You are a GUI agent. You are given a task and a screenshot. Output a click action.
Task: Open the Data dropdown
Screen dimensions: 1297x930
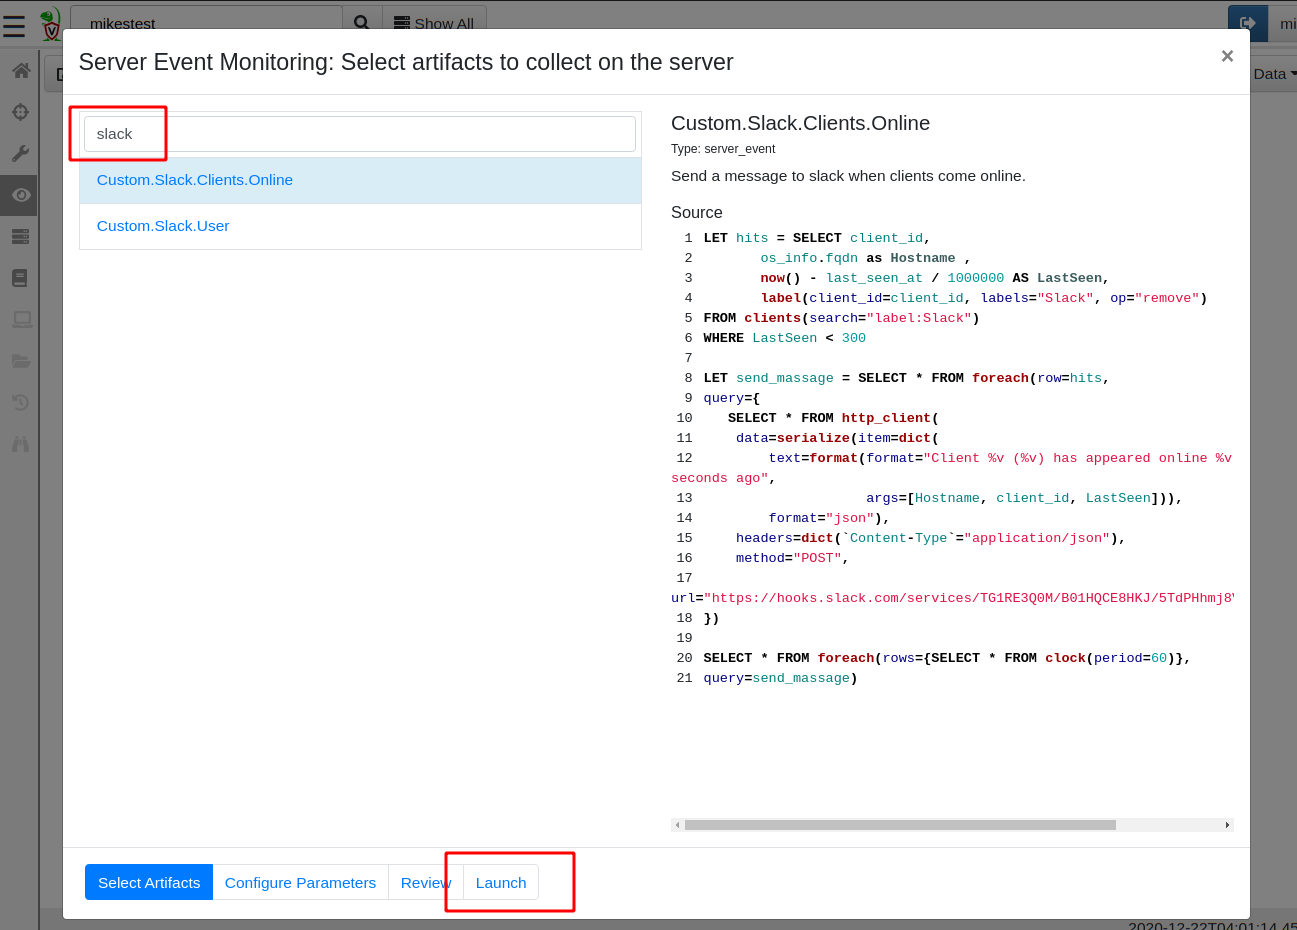click(x=1272, y=73)
